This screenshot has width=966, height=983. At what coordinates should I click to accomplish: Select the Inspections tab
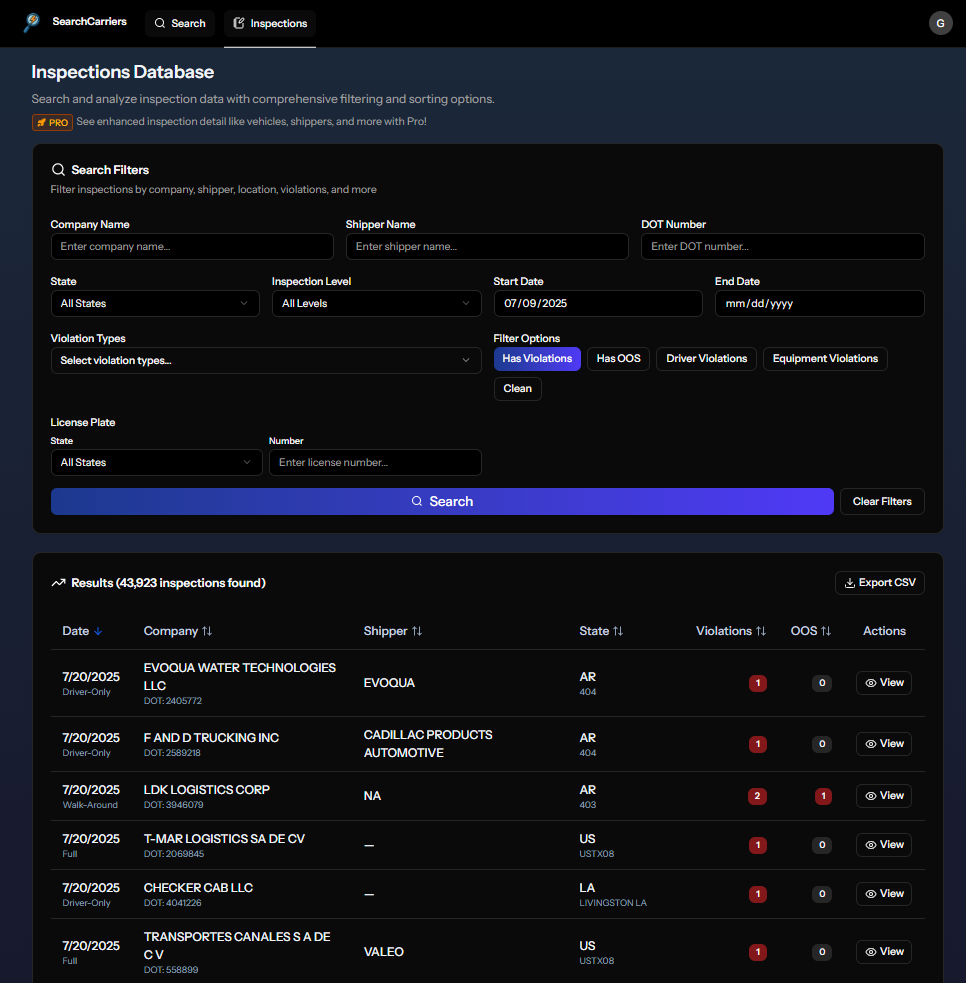(269, 23)
